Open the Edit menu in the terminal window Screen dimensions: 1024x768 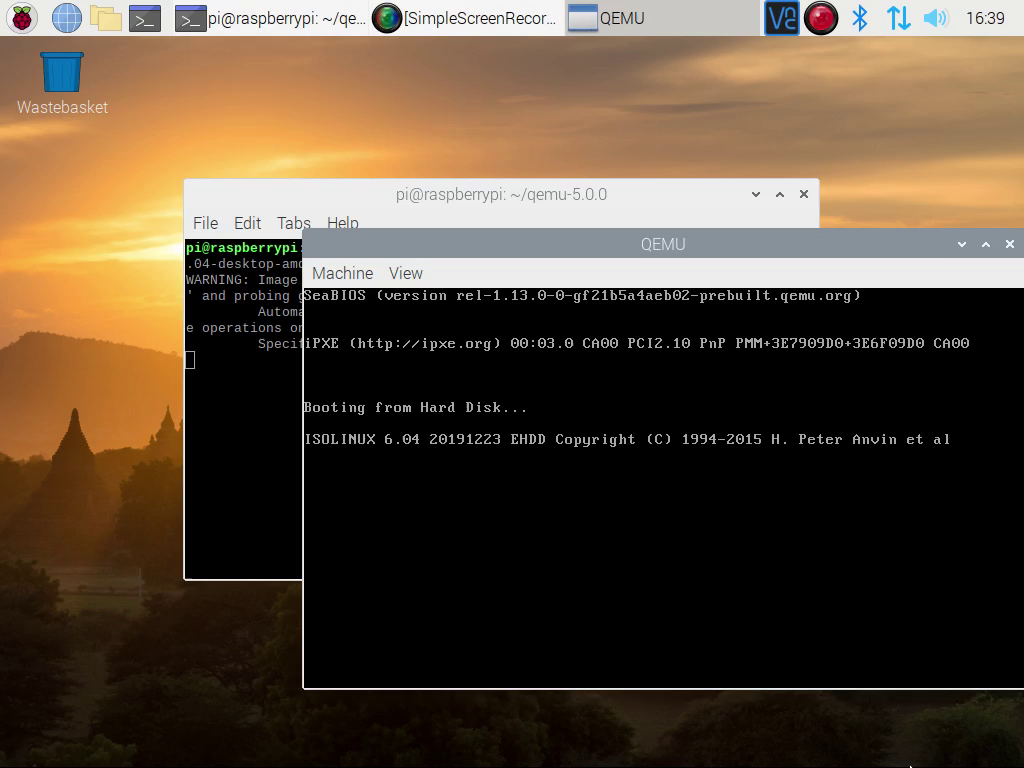pos(248,223)
